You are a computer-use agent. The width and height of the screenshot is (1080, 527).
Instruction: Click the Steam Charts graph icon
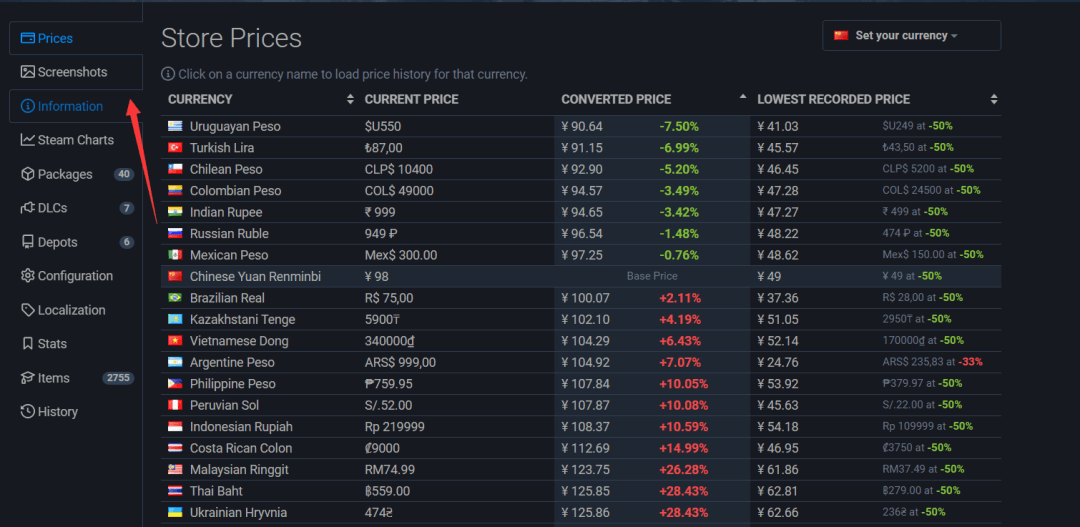tap(28, 140)
